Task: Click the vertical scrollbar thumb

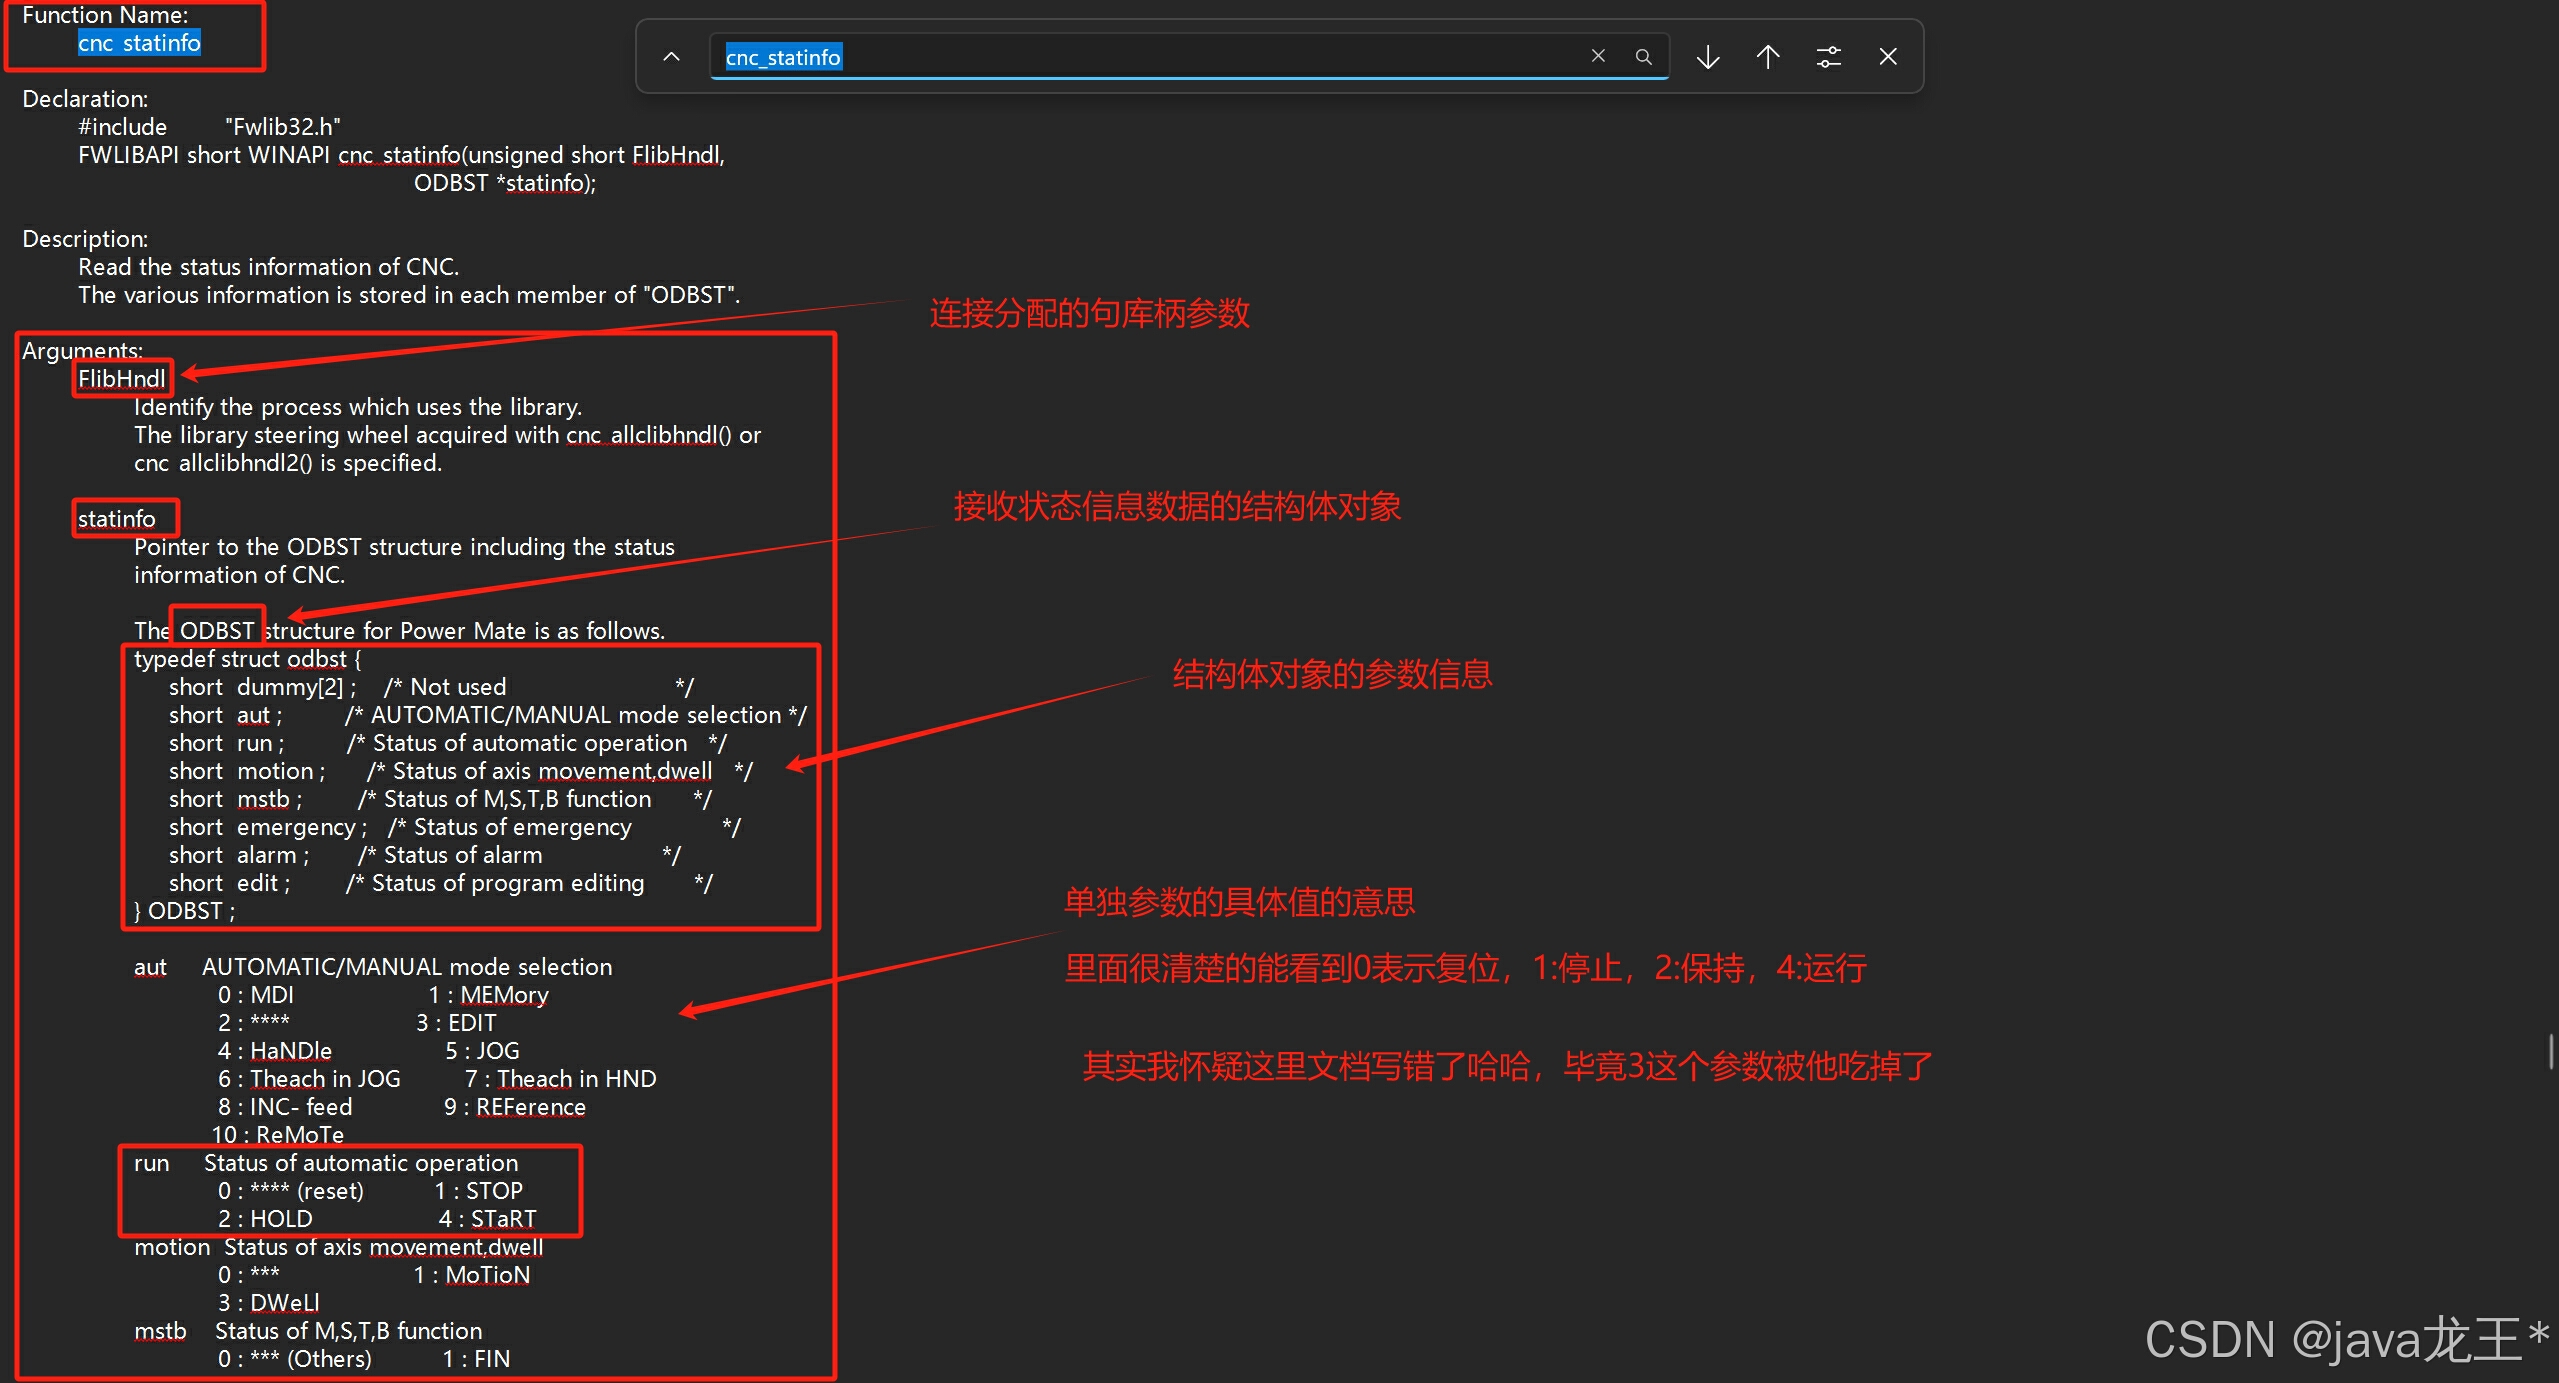Action: coord(2551,1051)
